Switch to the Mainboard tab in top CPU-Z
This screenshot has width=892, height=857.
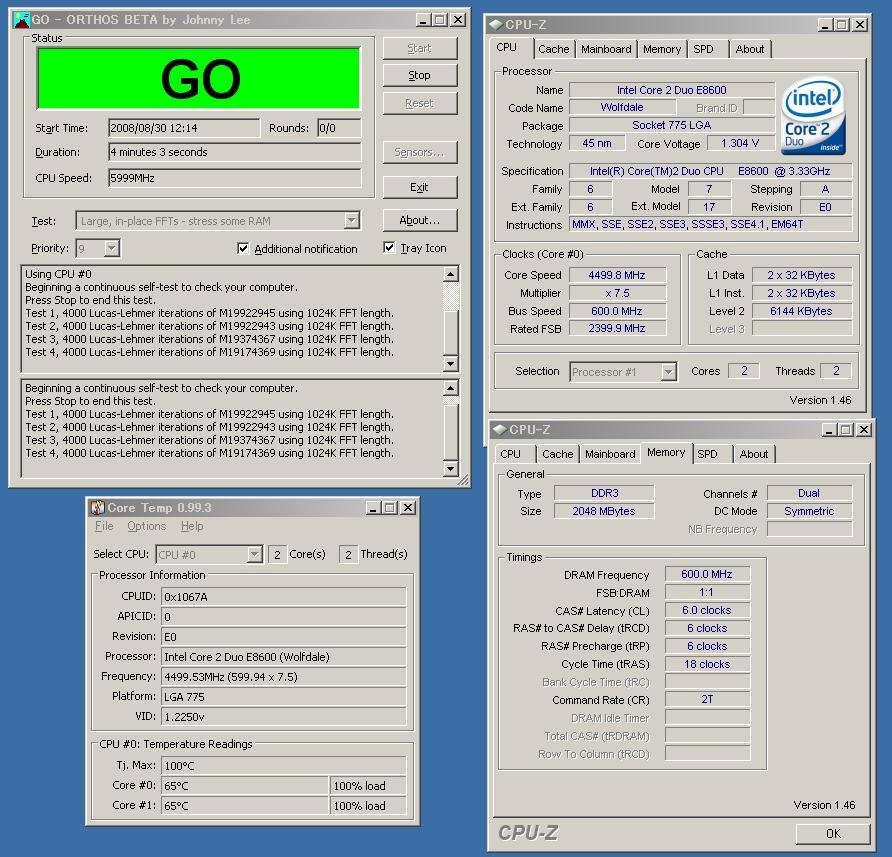[x=606, y=49]
